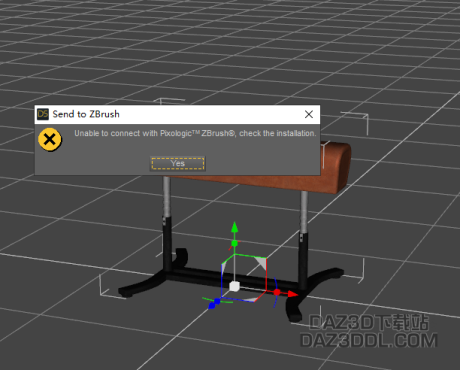Click the left silver post of the stand
This screenshot has width=460, height=370.
click(166, 197)
